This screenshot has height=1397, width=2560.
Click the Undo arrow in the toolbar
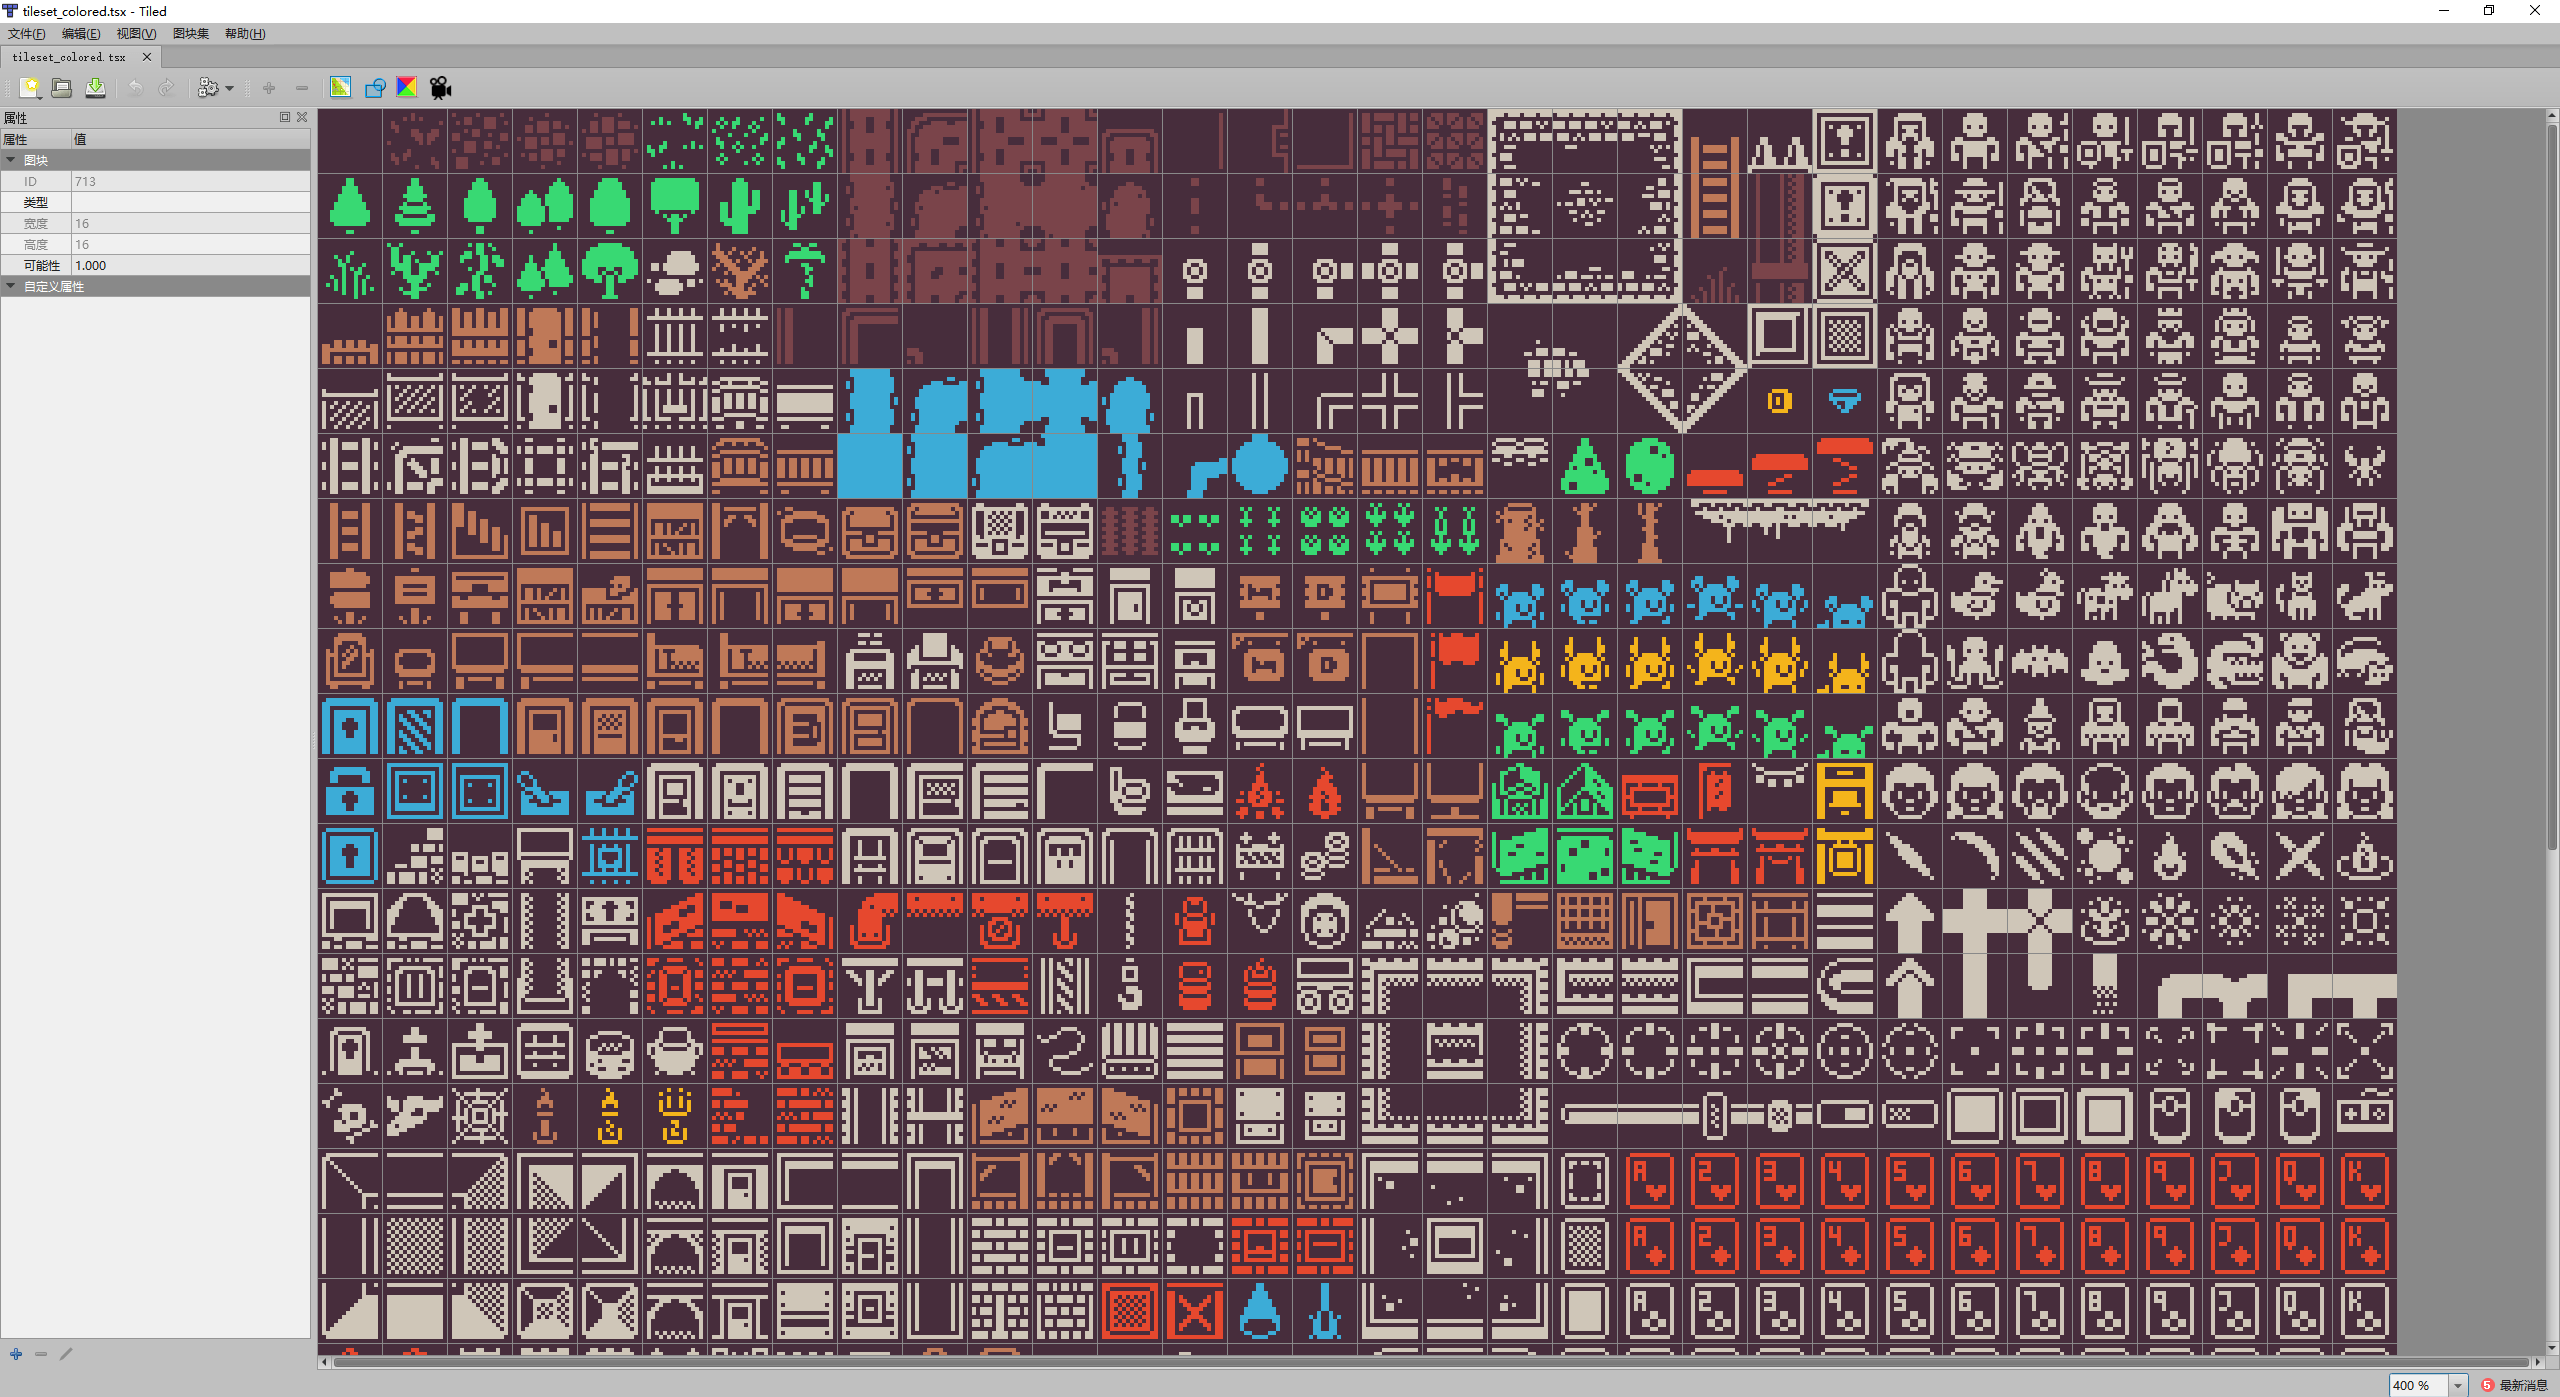135,88
